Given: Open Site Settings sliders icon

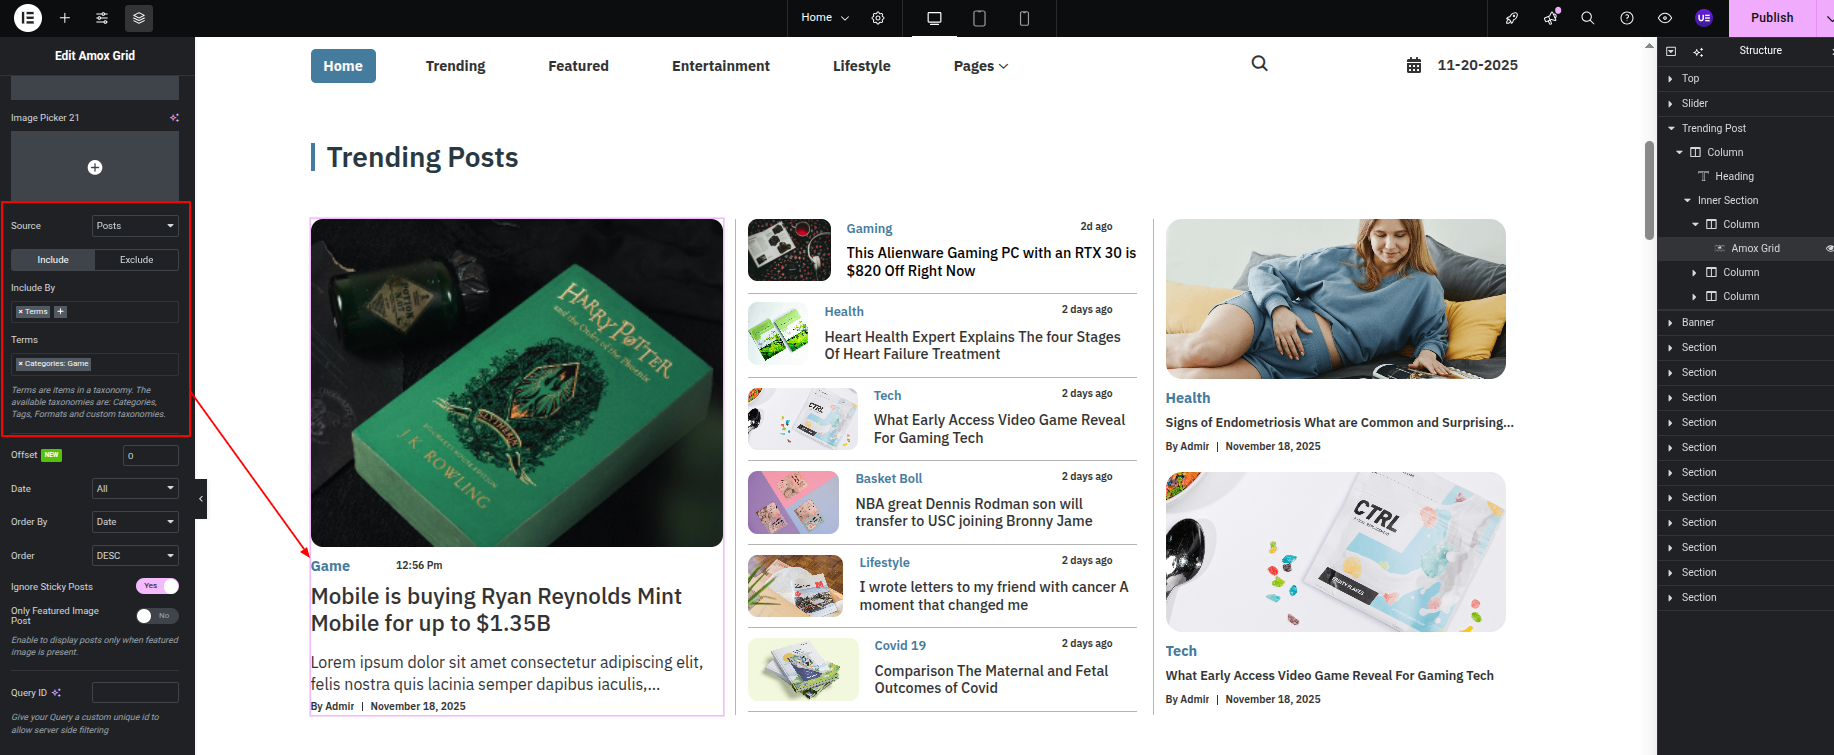Looking at the screenshot, I should coord(102,18).
